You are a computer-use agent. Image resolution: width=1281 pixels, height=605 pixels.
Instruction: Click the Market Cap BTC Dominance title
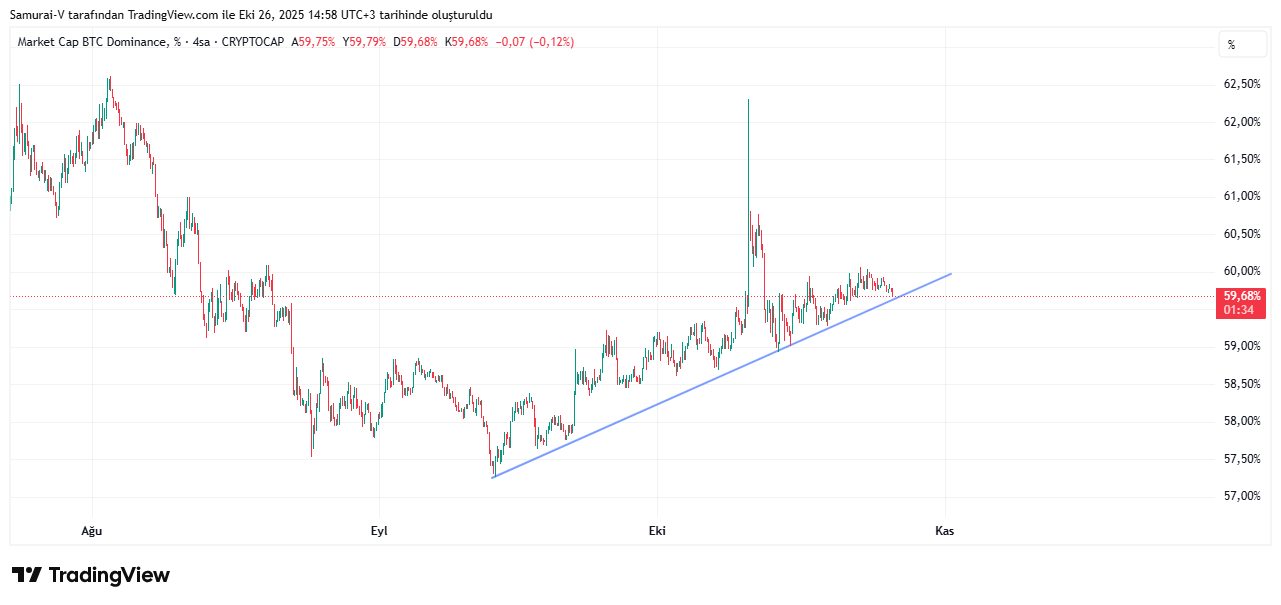(93, 42)
